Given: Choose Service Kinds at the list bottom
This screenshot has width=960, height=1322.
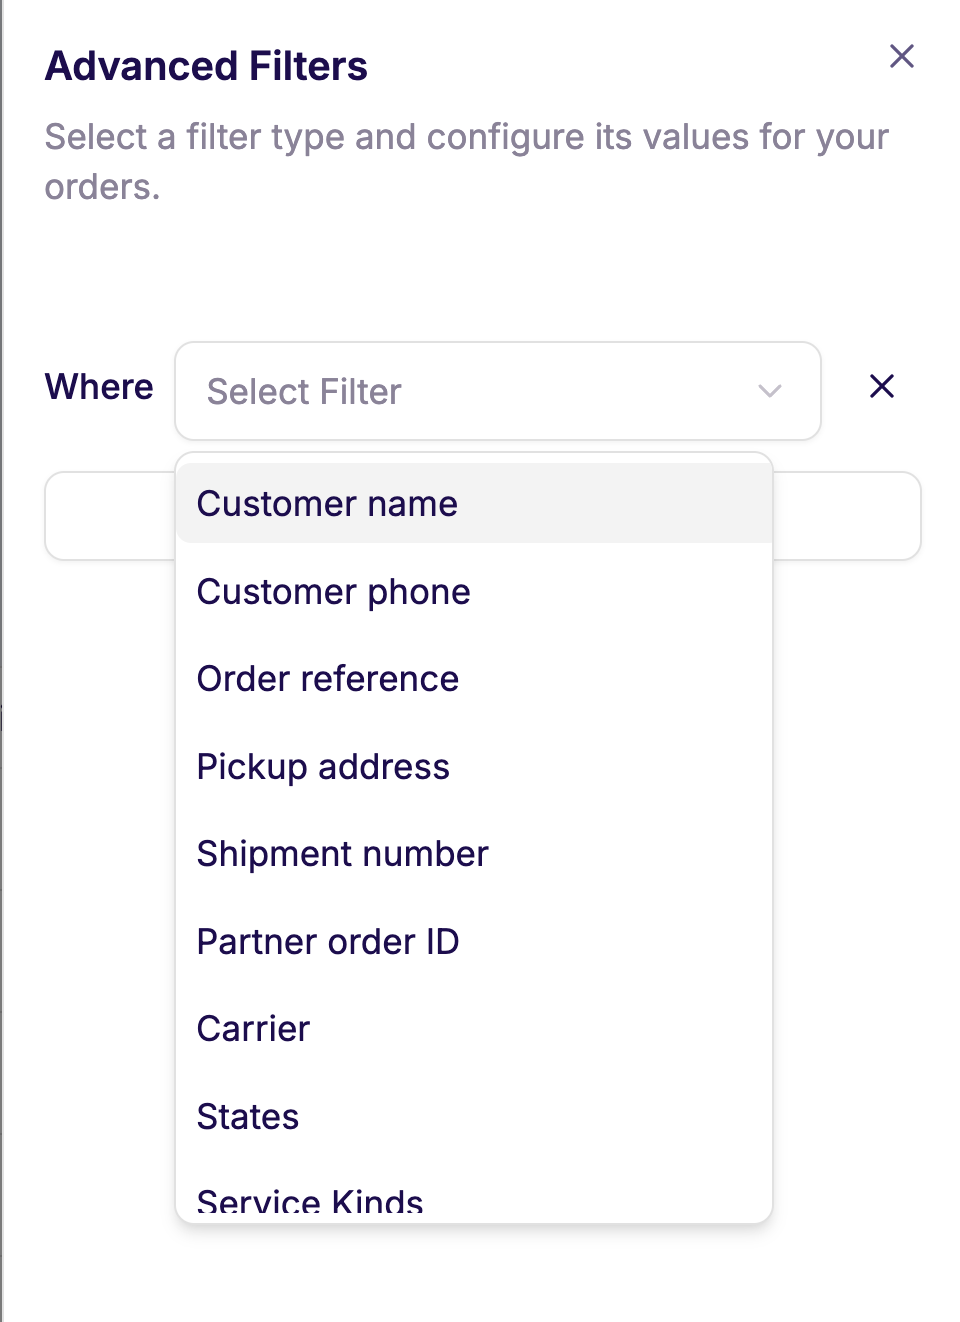Looking at the screenshot, I should [310, 1200].
